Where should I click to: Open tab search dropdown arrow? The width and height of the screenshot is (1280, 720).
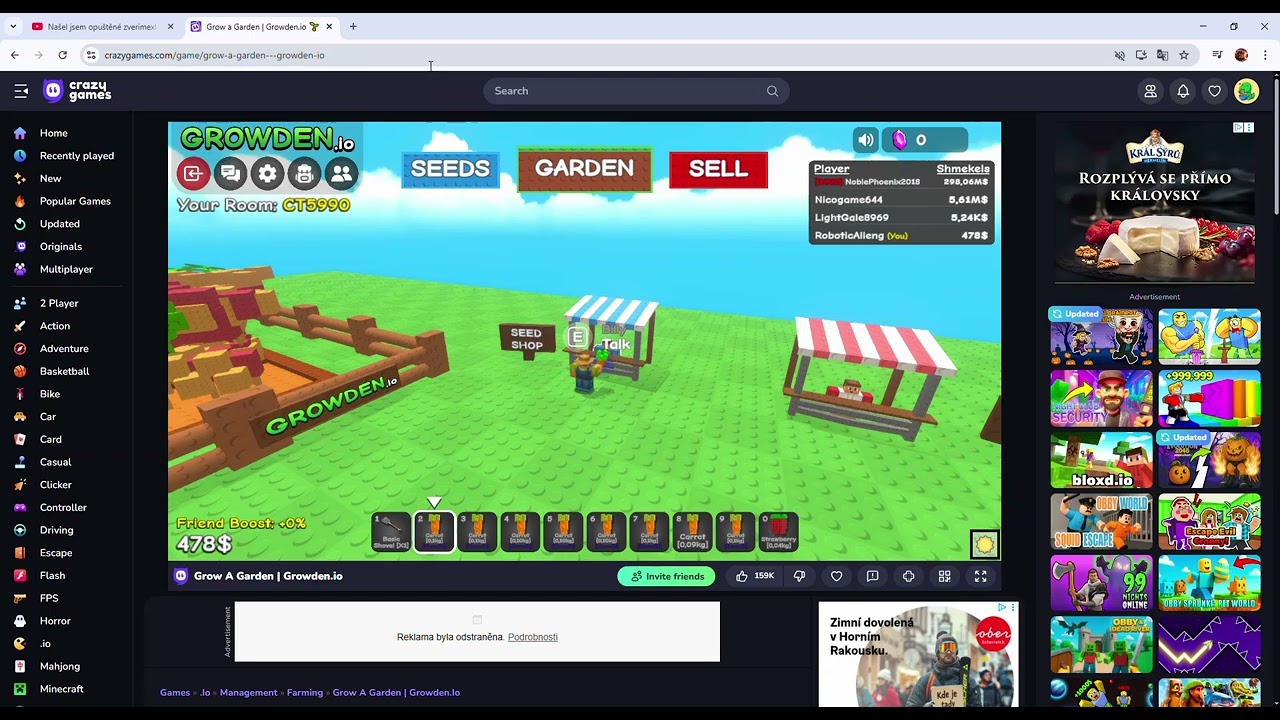(13, 27)
